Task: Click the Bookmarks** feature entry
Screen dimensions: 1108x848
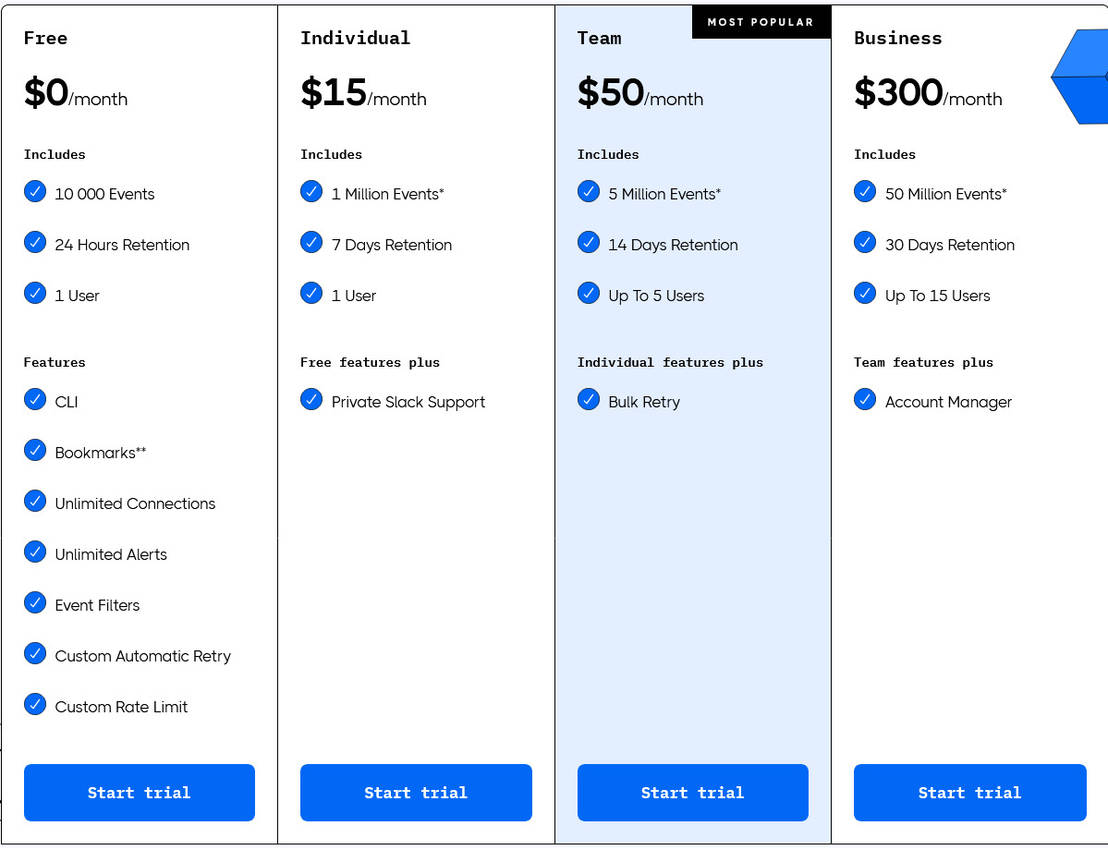Action: [101, 452]
